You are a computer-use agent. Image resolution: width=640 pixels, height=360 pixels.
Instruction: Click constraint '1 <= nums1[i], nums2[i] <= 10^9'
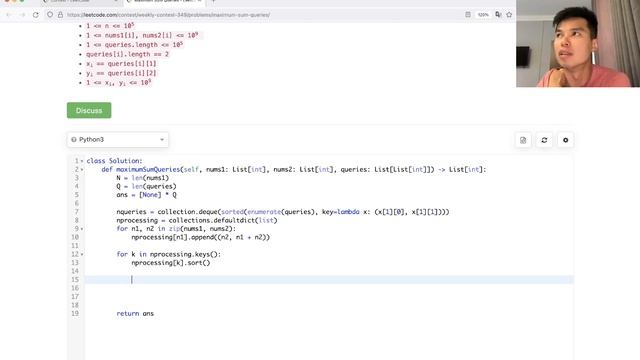[x=142, y=35]
